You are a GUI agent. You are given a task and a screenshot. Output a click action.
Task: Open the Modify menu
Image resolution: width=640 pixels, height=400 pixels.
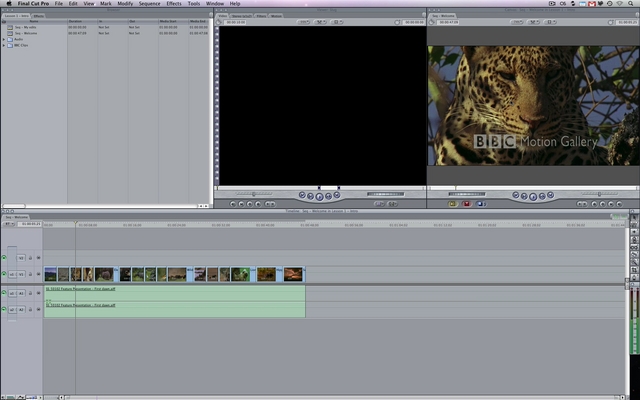pos(125,3)
